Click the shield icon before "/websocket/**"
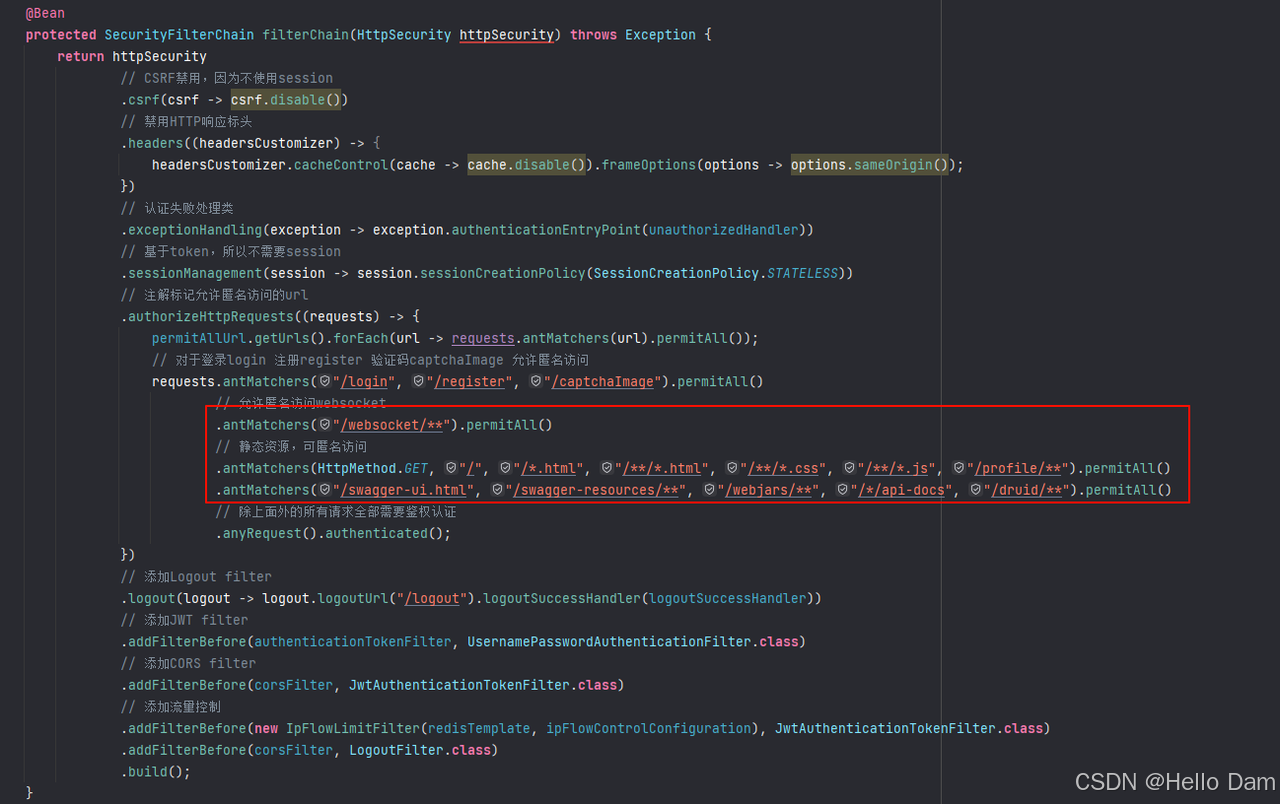The image size is (1280, 804). tap(324, 424)
